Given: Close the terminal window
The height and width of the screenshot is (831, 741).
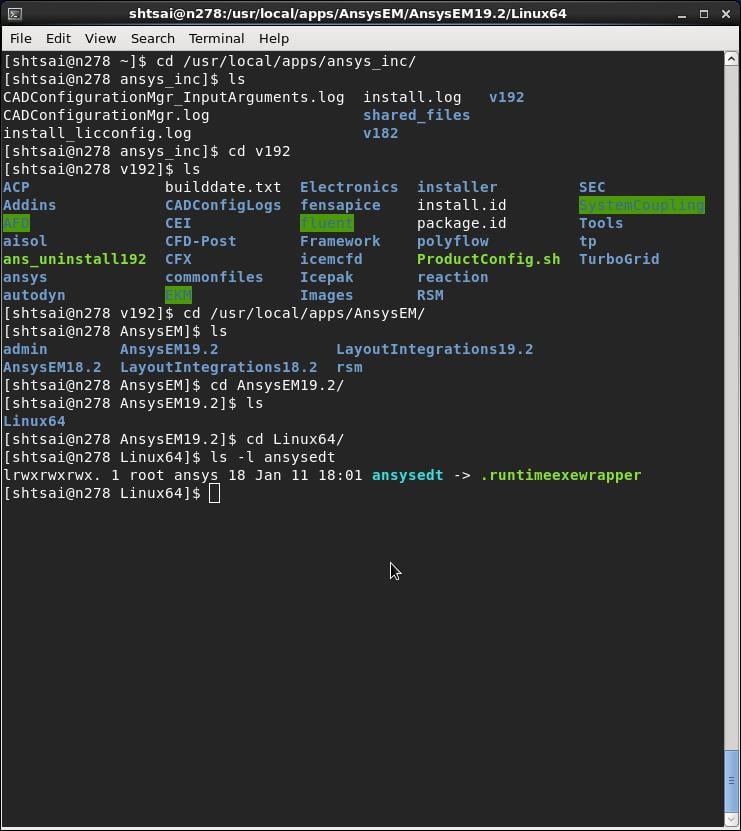Looking at the screenshot, I should point(726,14).
